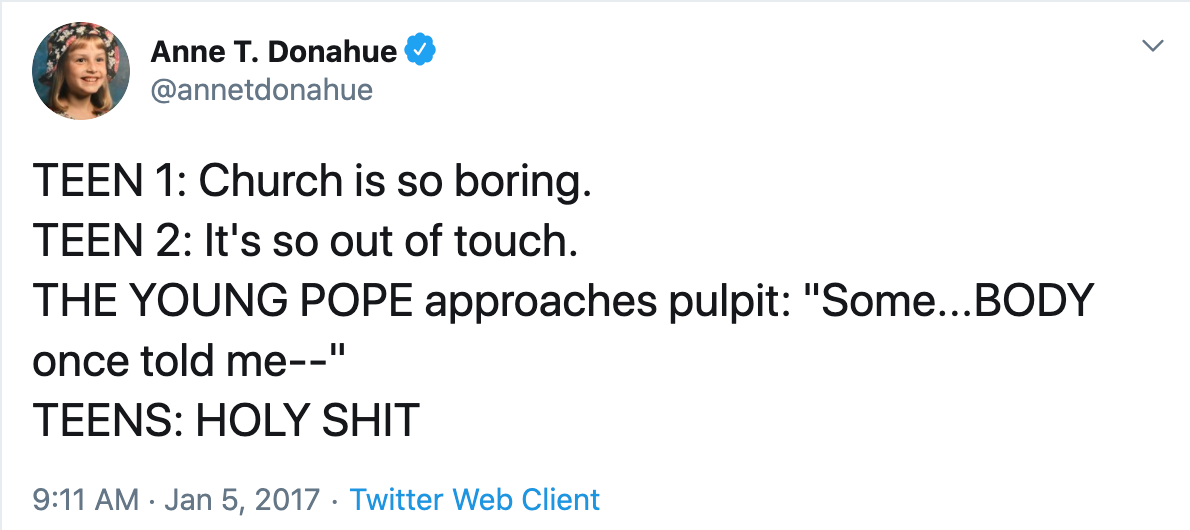Select the Jan 5, 2017 date
1190x530 pixels.
pos(241,500)
